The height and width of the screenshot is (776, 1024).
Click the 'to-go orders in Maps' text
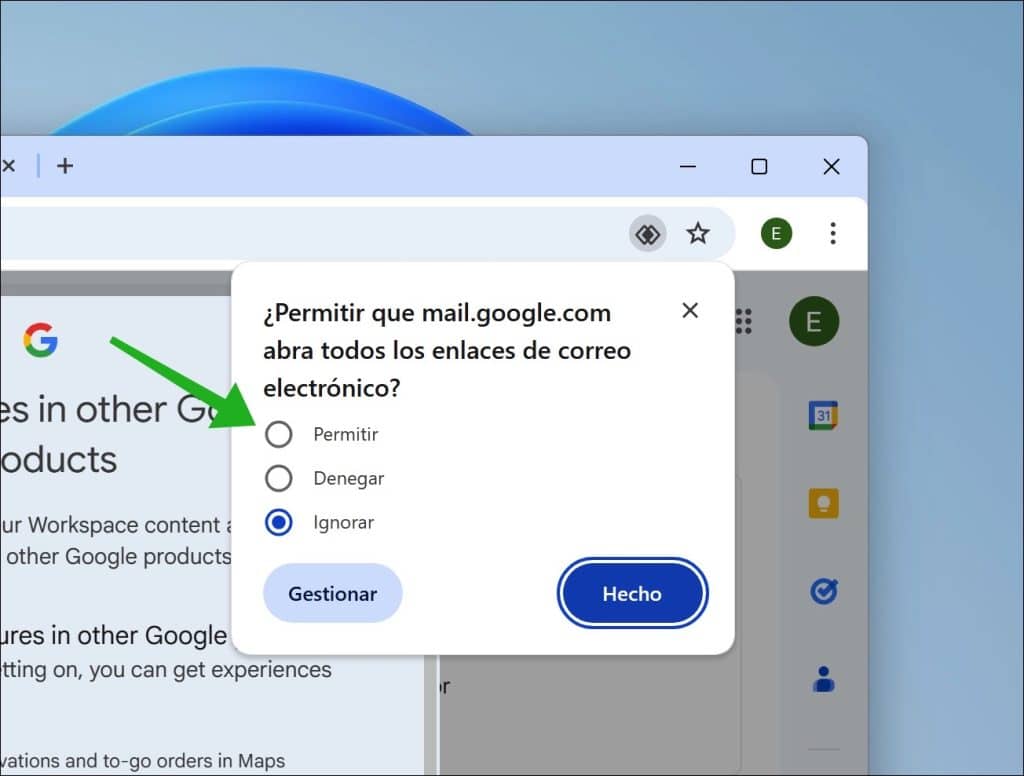(193, 761)
